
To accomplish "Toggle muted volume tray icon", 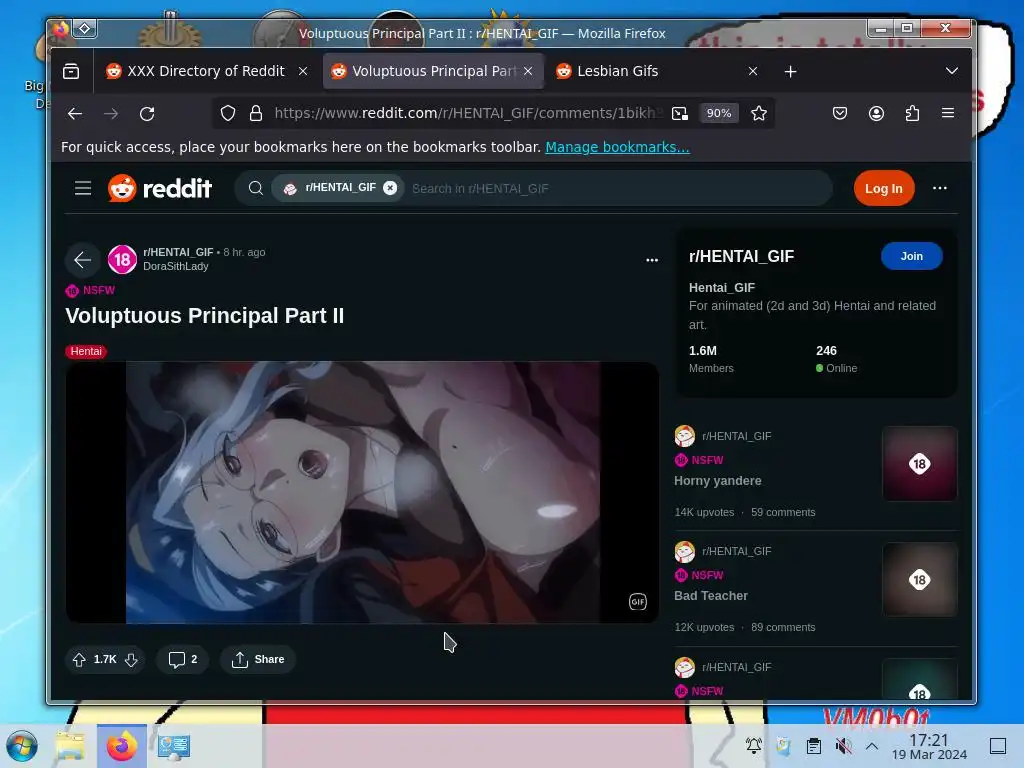I will click(x=843, y=746).
